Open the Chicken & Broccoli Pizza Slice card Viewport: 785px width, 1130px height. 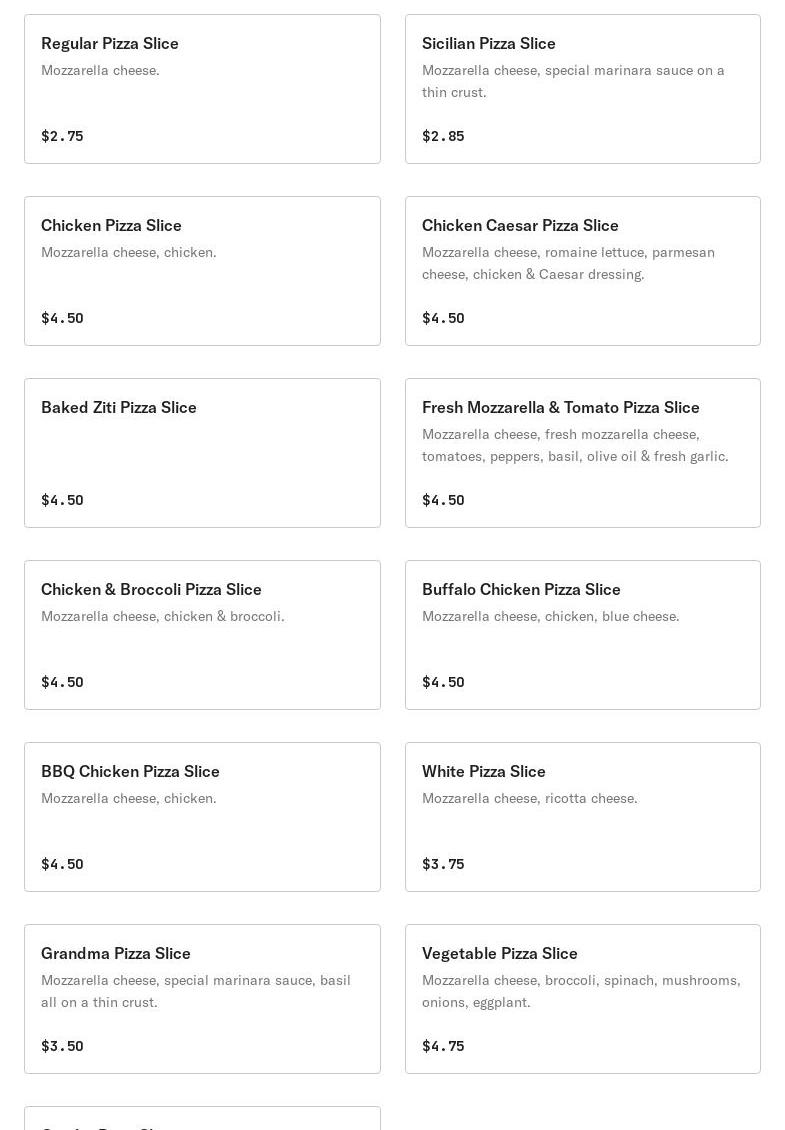pyautogui.click(x=202, y=635)
